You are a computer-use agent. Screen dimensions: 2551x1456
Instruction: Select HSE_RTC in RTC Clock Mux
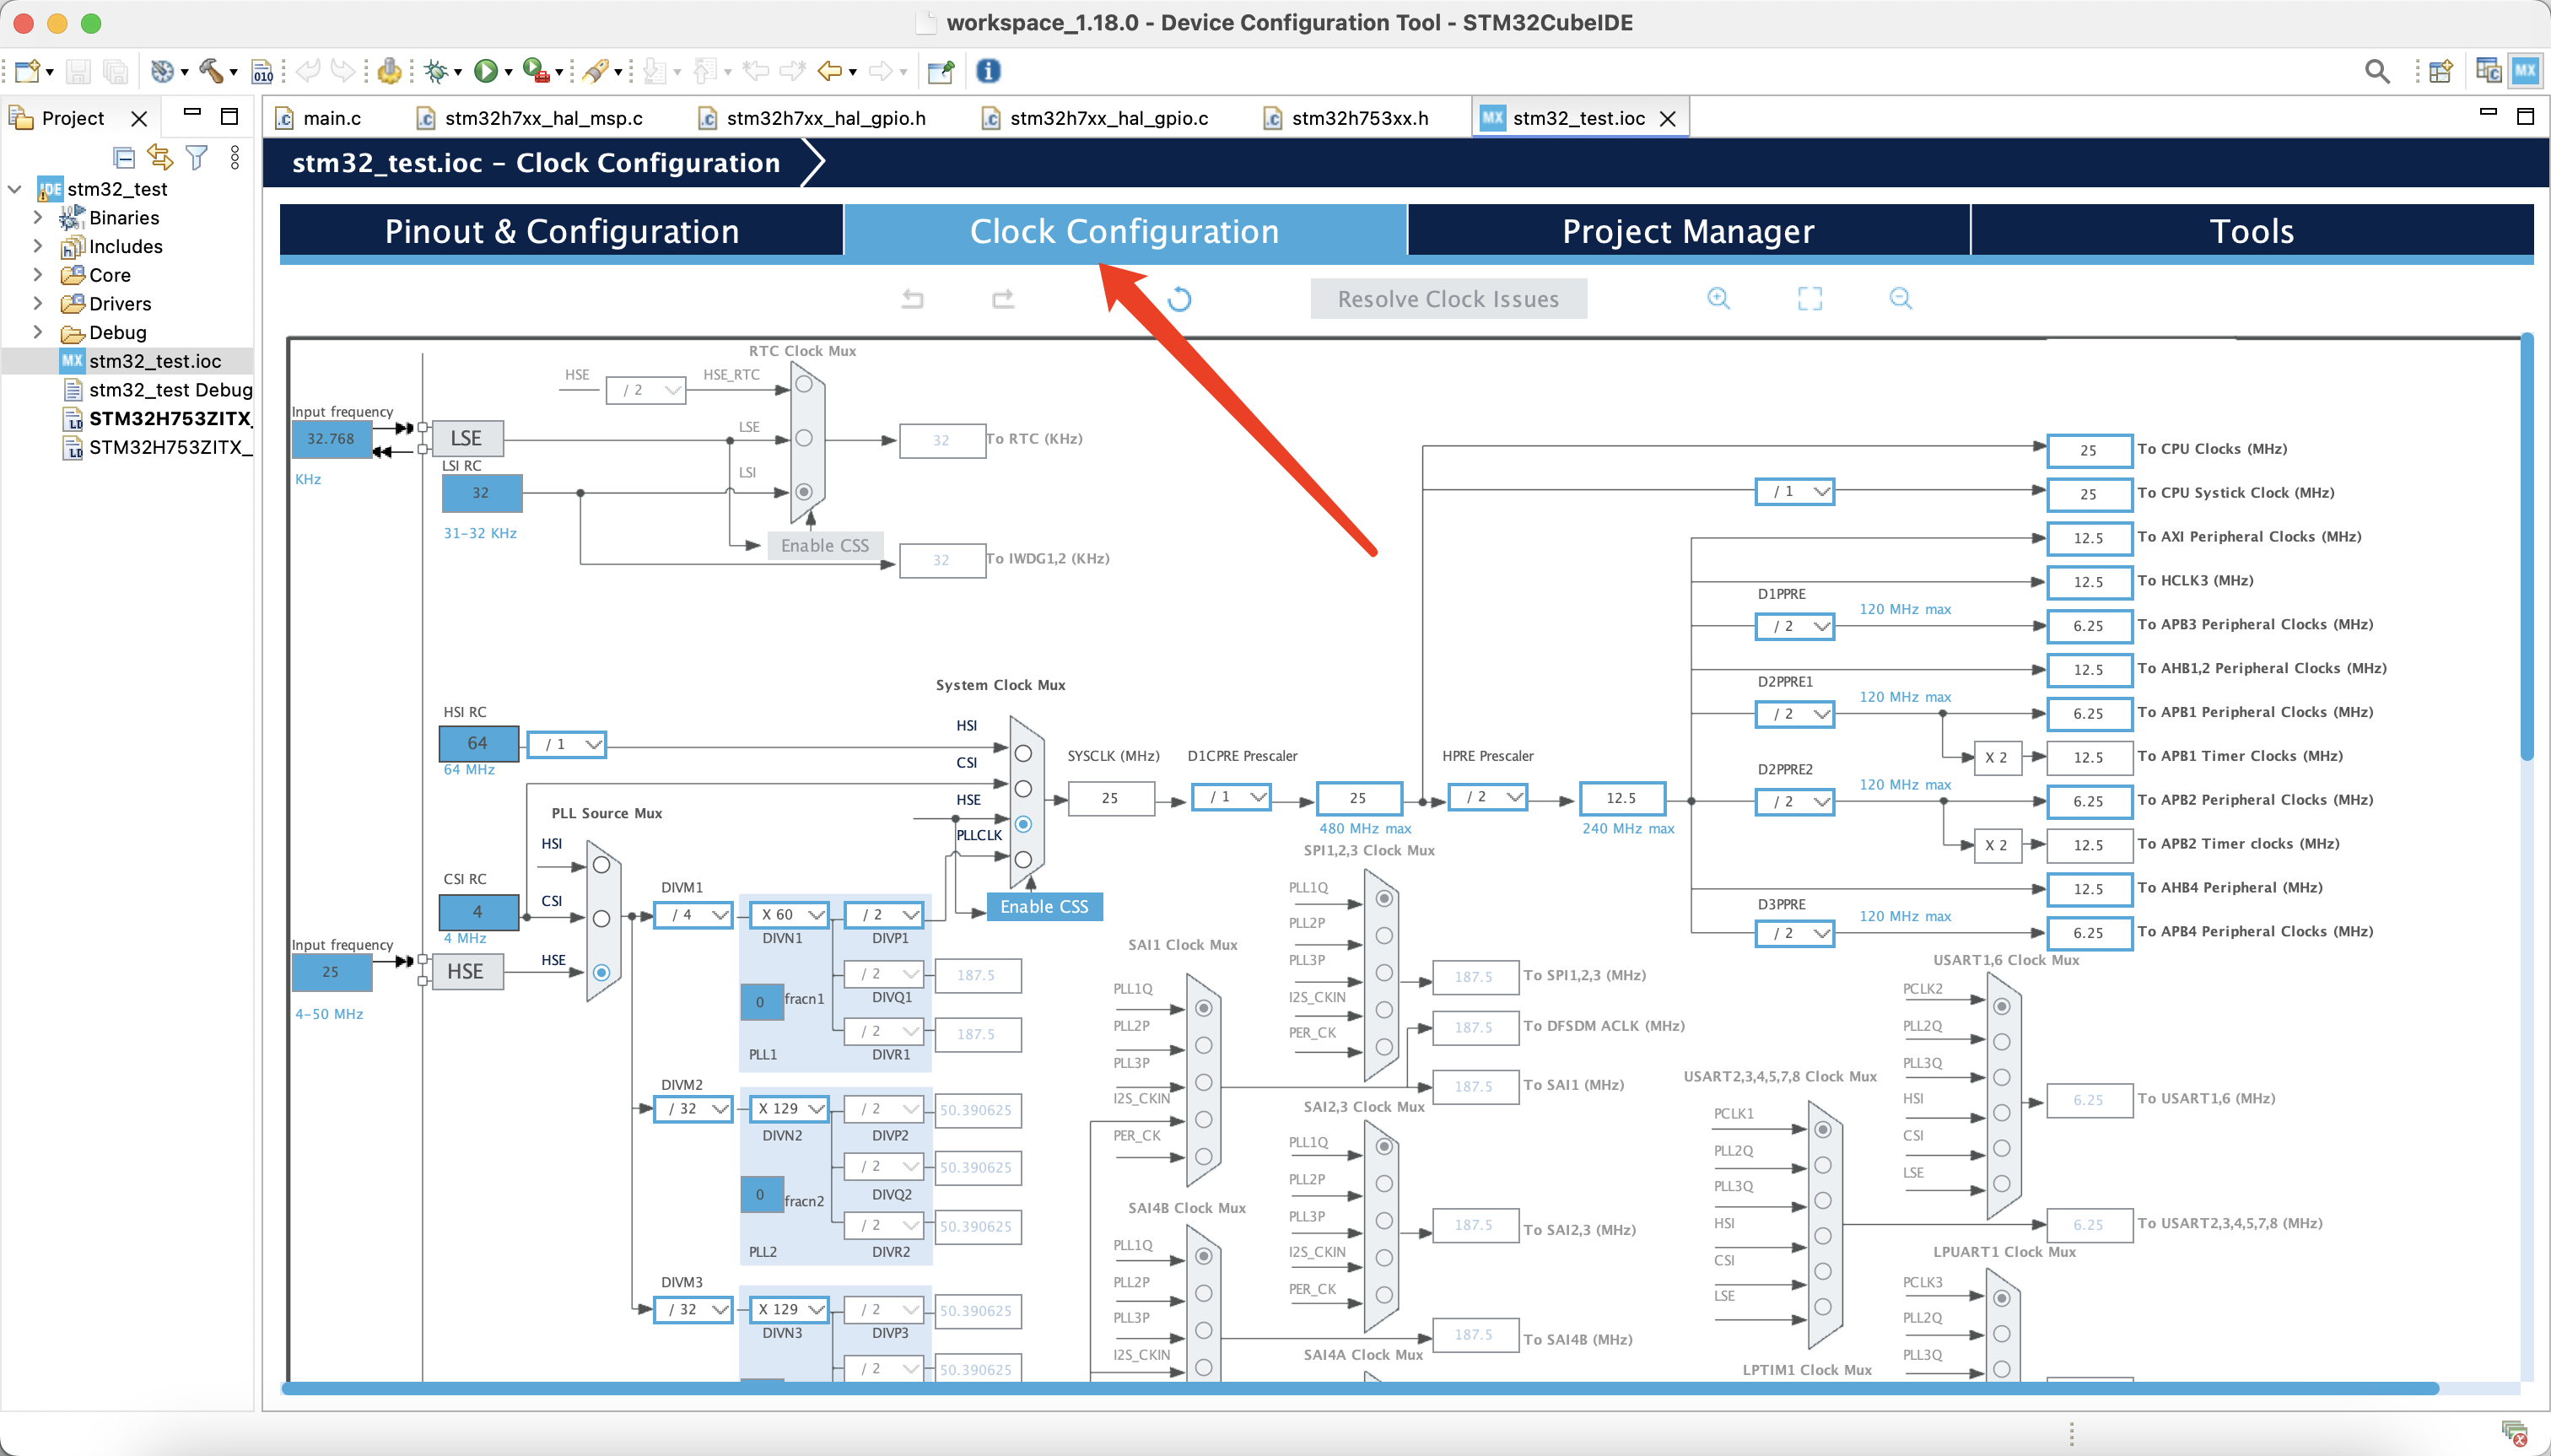804,385
